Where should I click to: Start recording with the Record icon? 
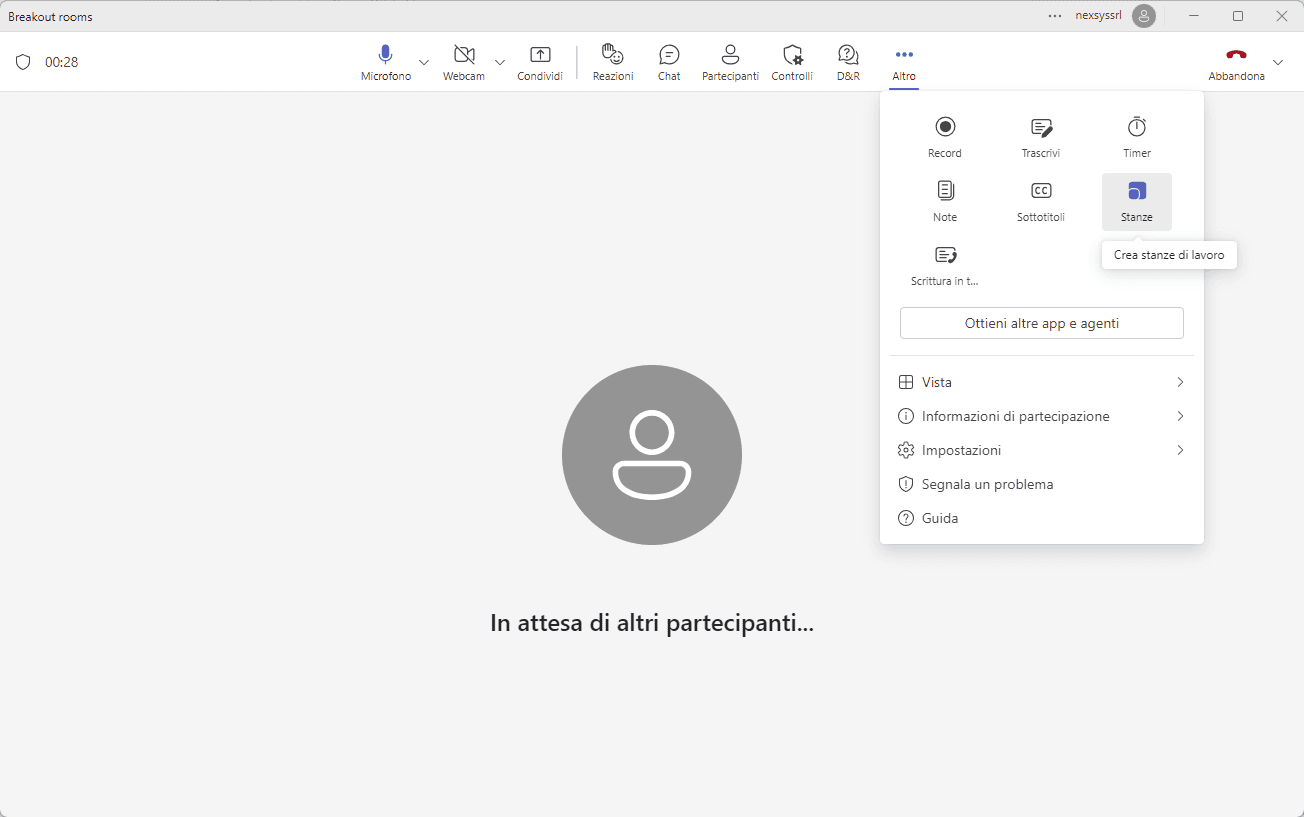[945, 138]
